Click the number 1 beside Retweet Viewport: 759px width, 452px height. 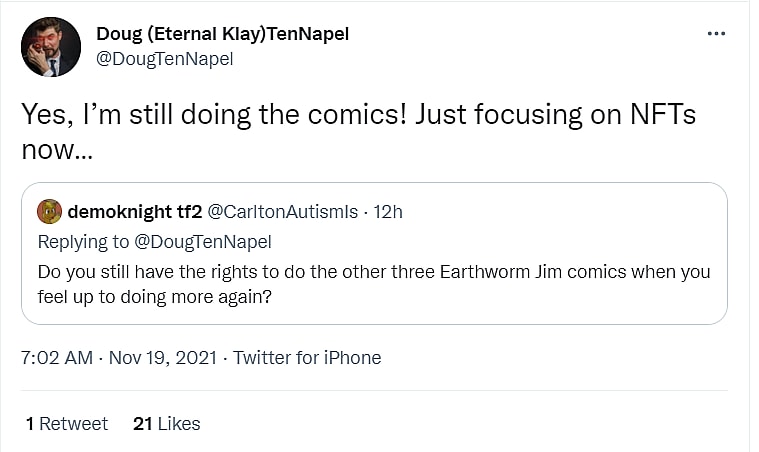click(30, 424)
